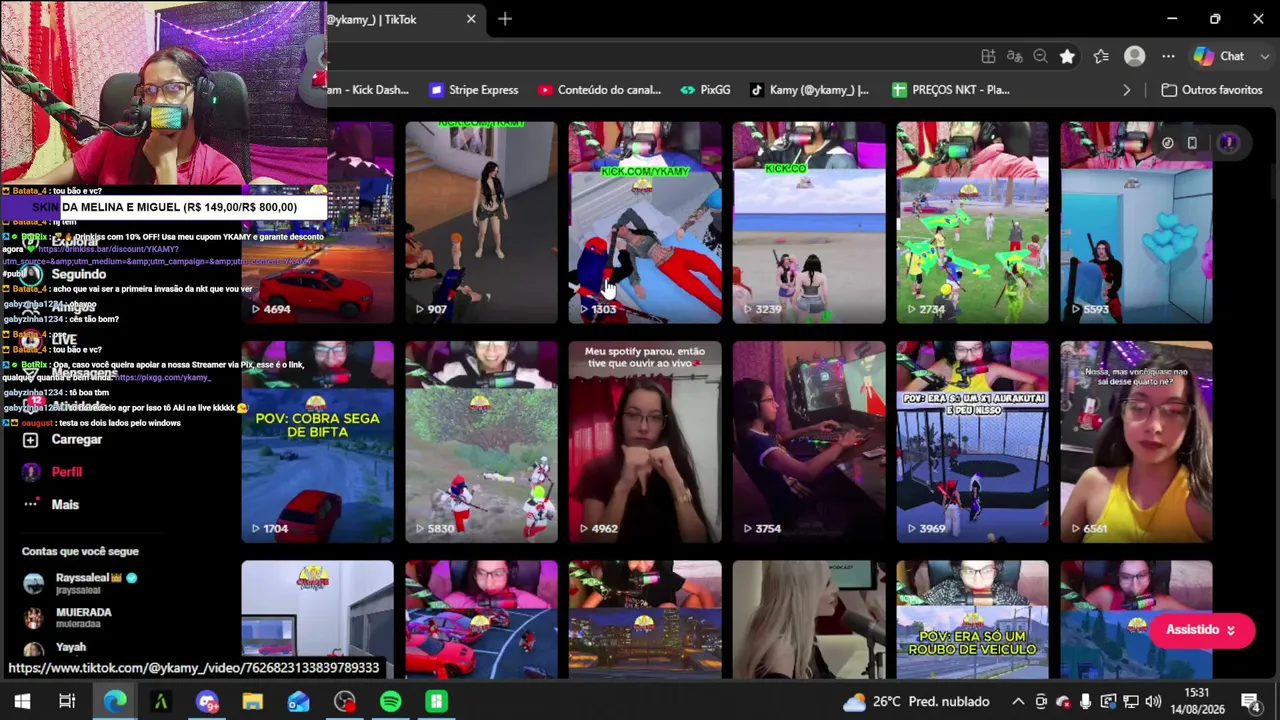The height and width of the screenshot is (720, 1280).
Task: Show hidden system tray icons
Action: 1018,702
